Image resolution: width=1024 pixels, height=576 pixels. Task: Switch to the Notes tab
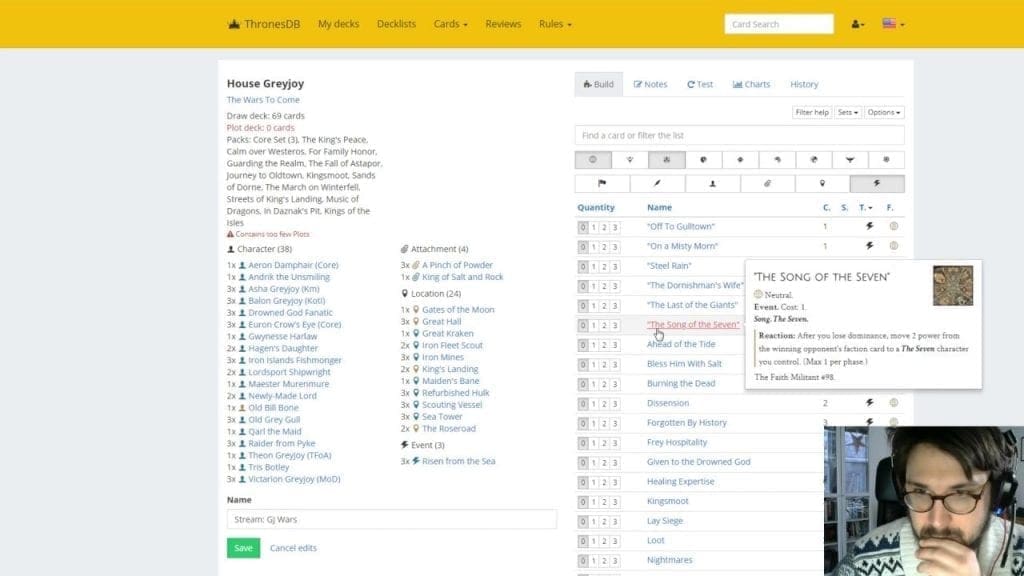pyautogui.click(x=650, y=84)
